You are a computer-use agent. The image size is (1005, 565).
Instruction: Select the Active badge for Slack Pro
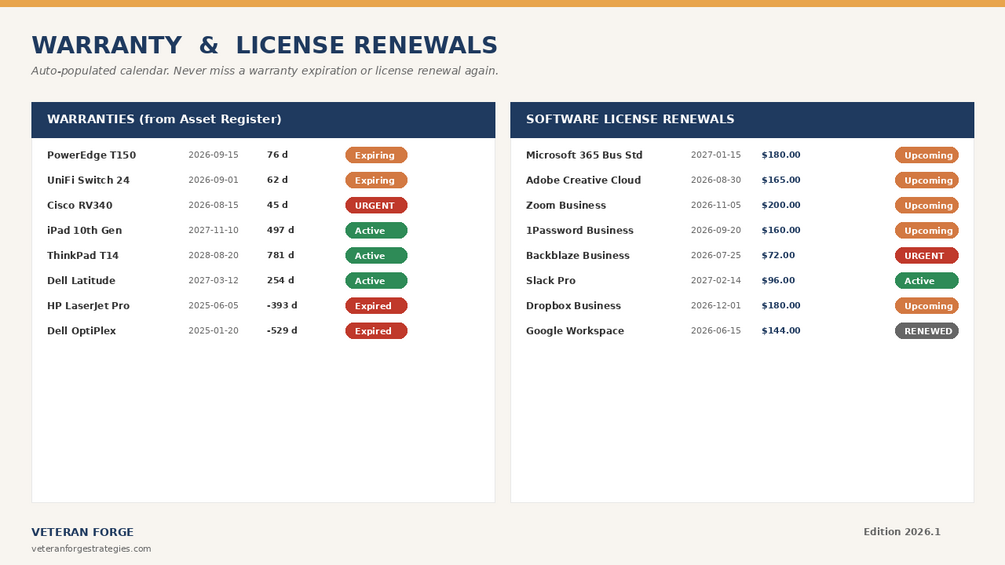927,280
